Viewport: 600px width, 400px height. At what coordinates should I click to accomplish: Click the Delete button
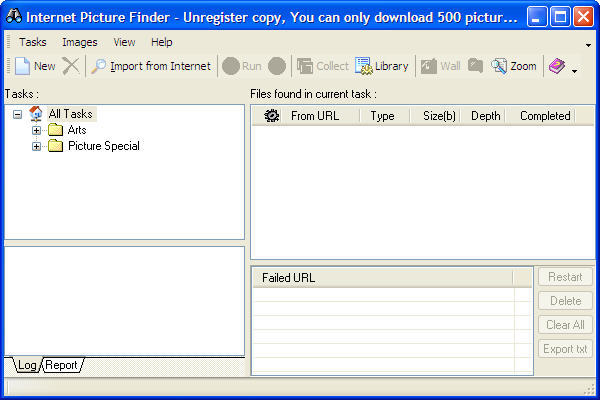pos(565,301)
